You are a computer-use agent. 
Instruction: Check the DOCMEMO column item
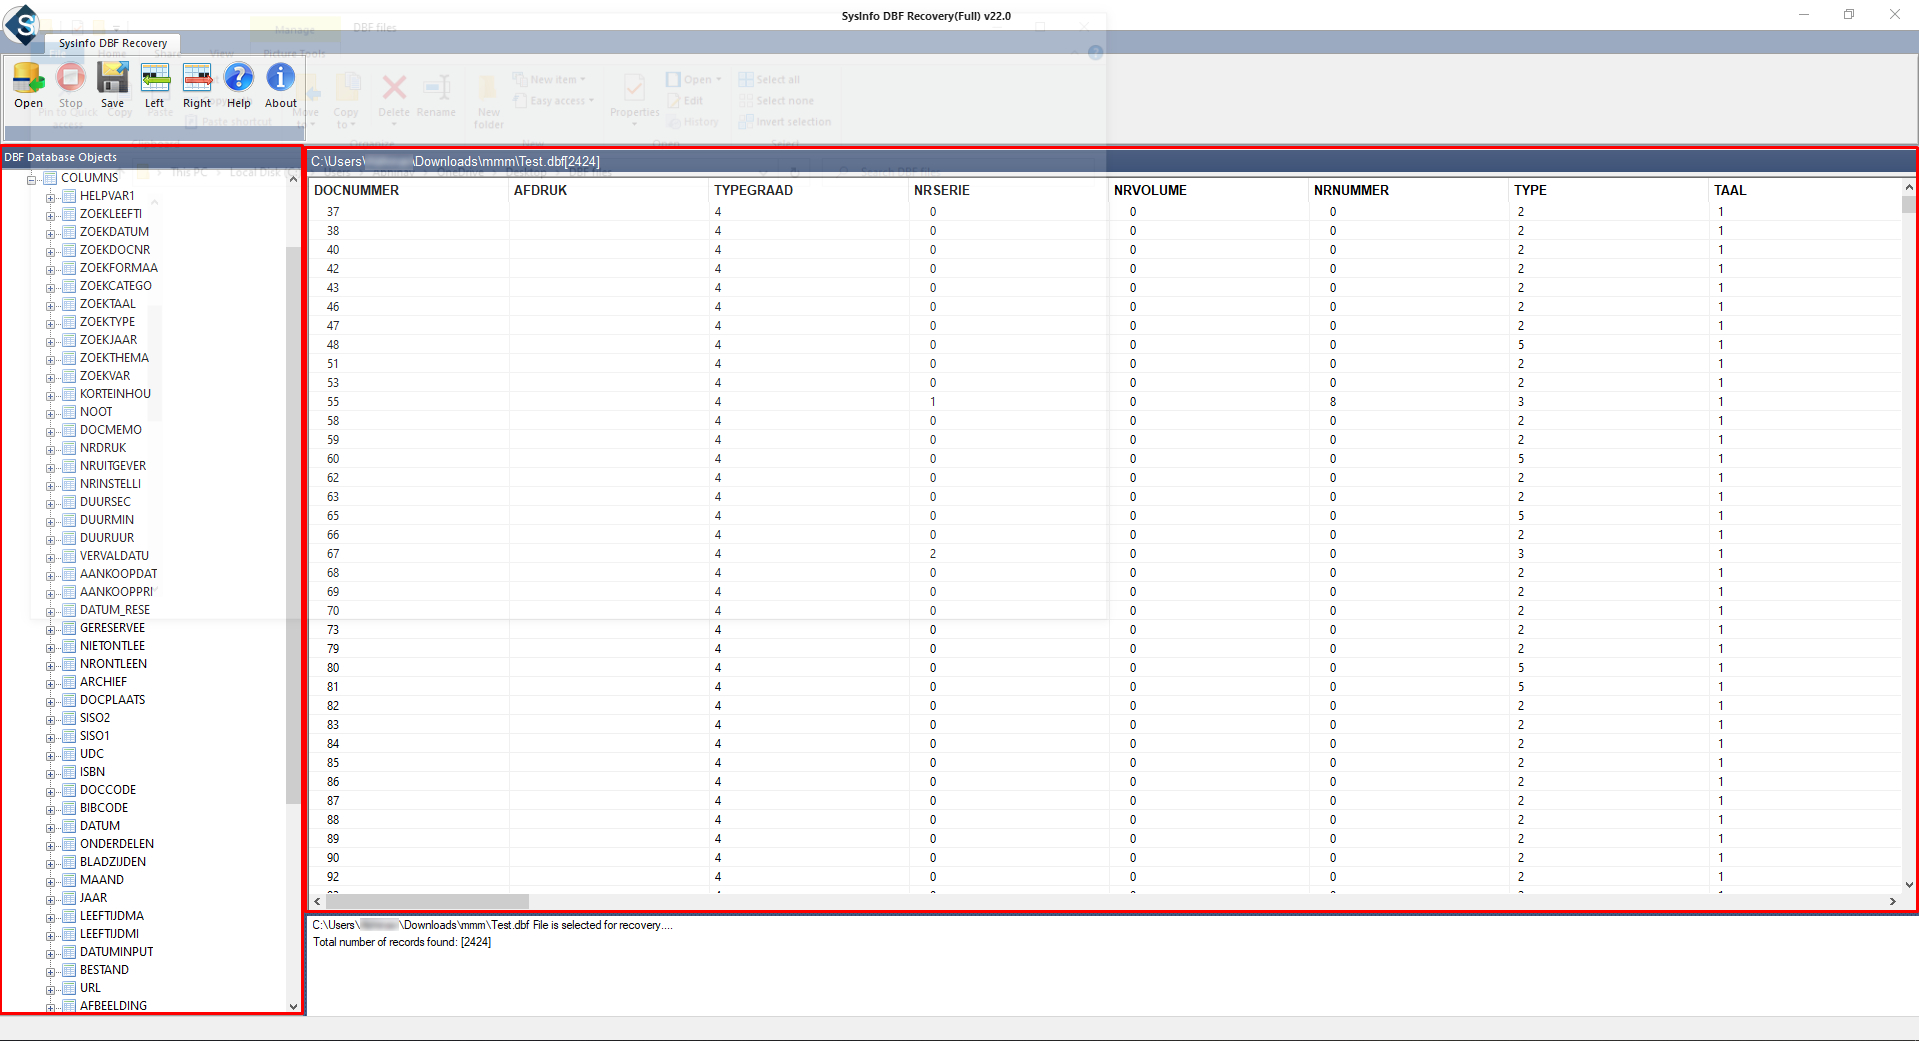point(71,430)
